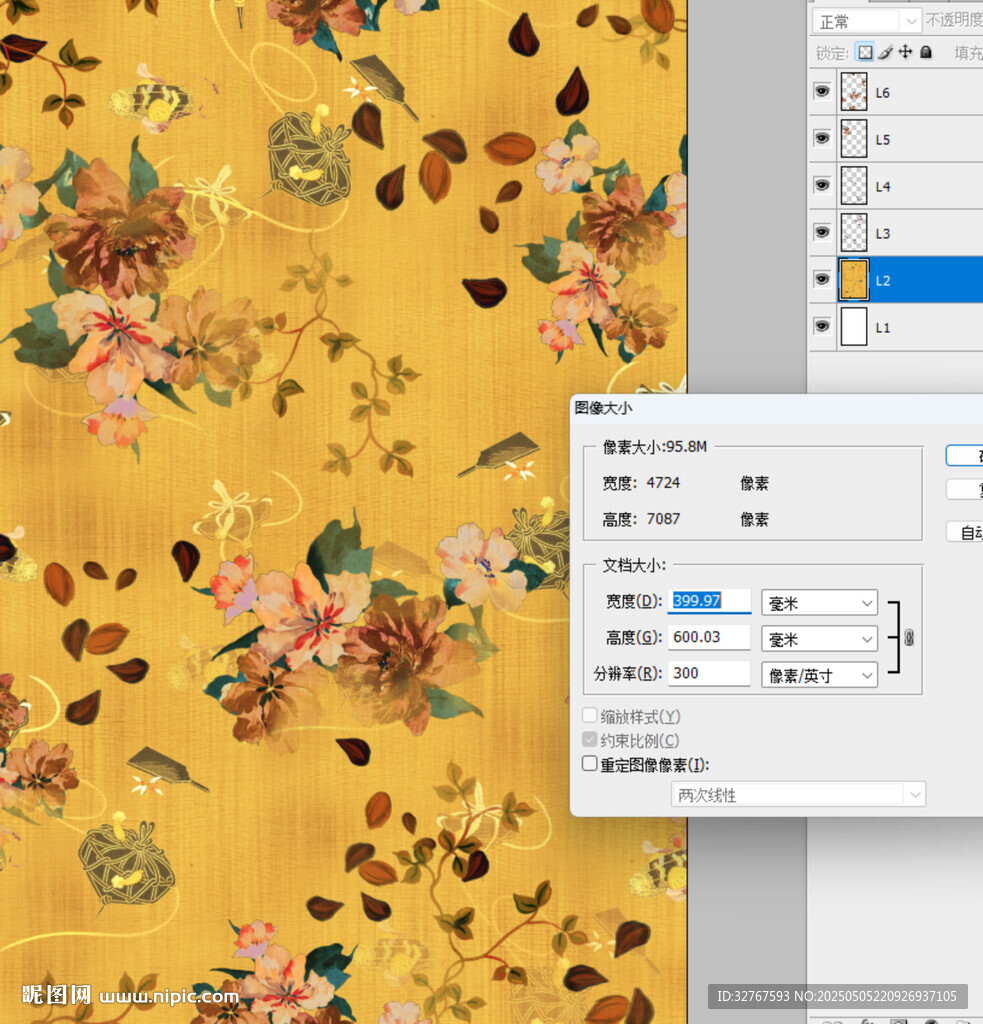The height and width of the screenshot is (1024, 983).
Task: Click the 不透明度 opacity label
Action: pos(954,20)
